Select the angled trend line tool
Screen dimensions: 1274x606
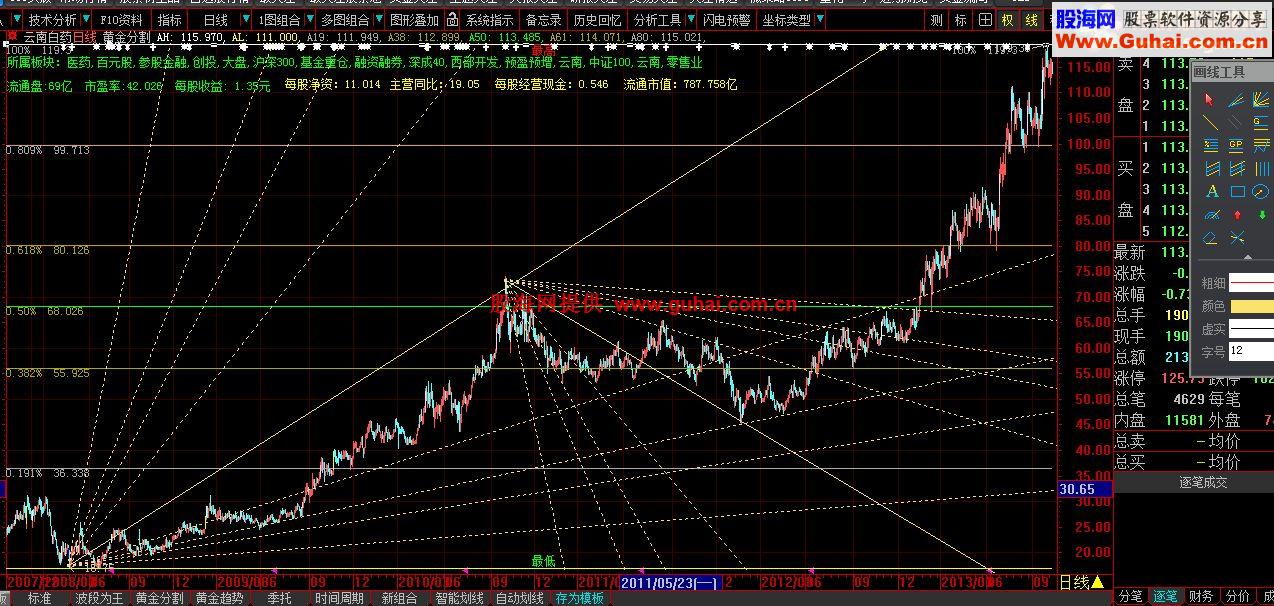click(x=1237, y=100)
